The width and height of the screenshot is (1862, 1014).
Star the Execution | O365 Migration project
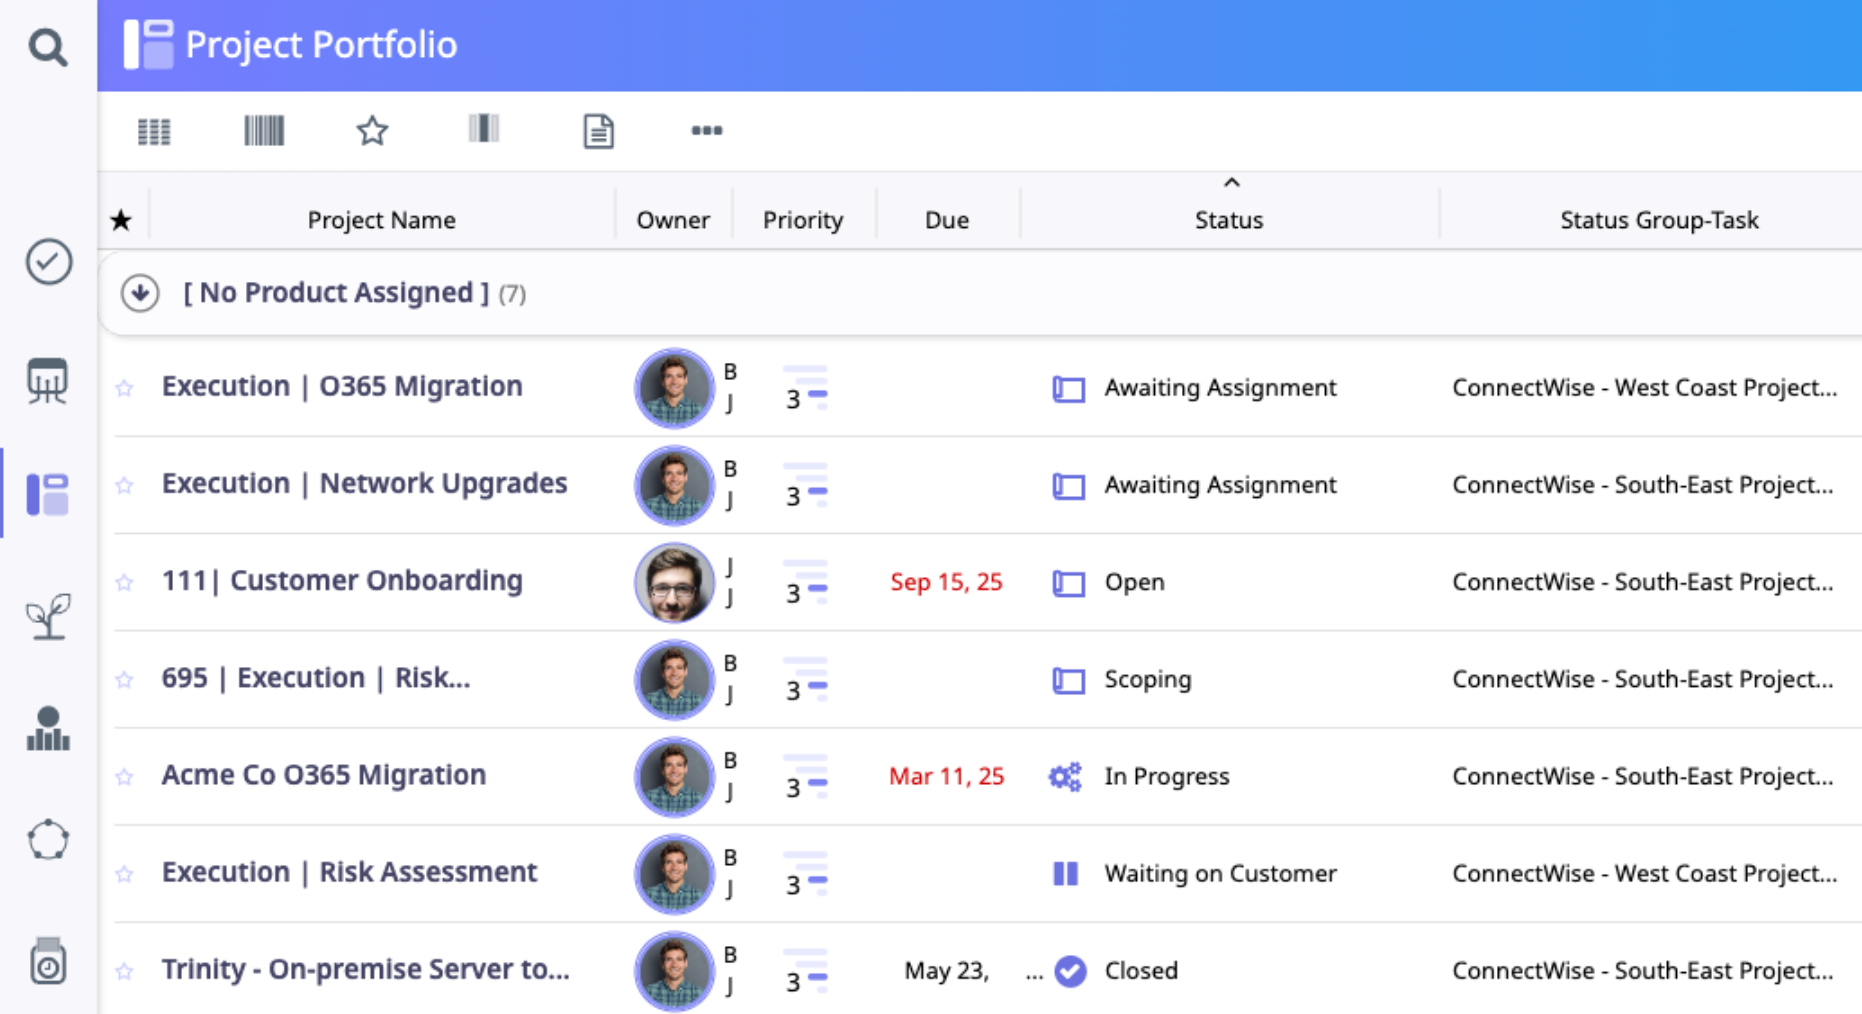pos(124,388)
